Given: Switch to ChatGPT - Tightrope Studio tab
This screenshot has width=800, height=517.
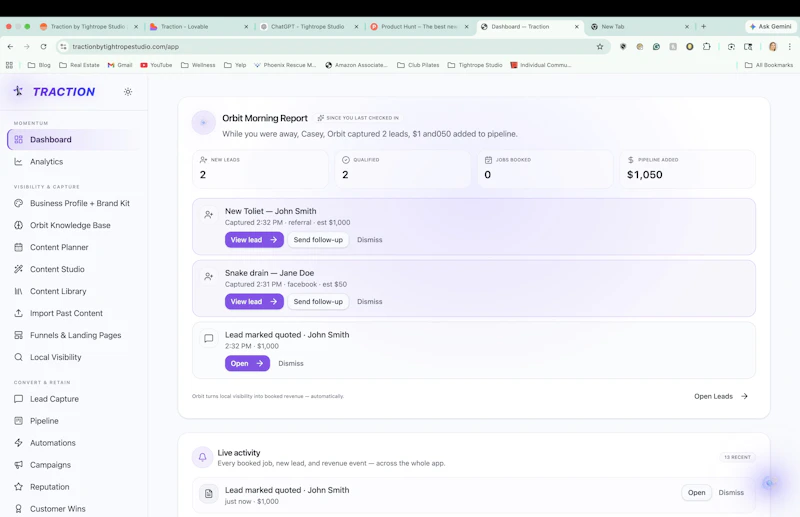Looking at the screenshot, I should tap(308, 27).
